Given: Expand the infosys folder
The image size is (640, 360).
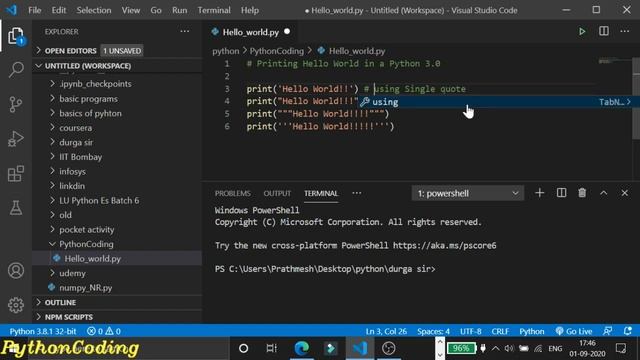Looking at the screenshot, I should (x=117, y=171).
